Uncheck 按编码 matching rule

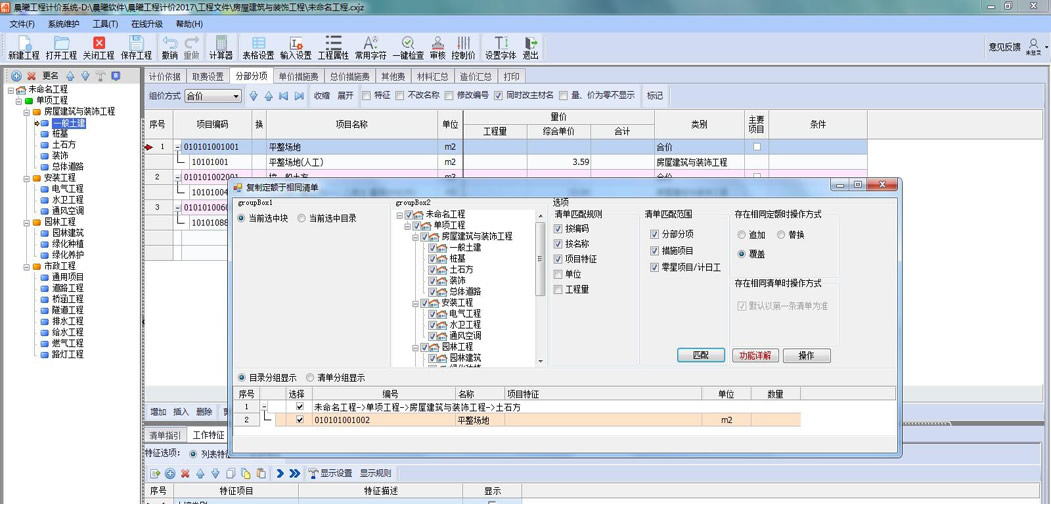pyautogui.click(x=558, y=229)
